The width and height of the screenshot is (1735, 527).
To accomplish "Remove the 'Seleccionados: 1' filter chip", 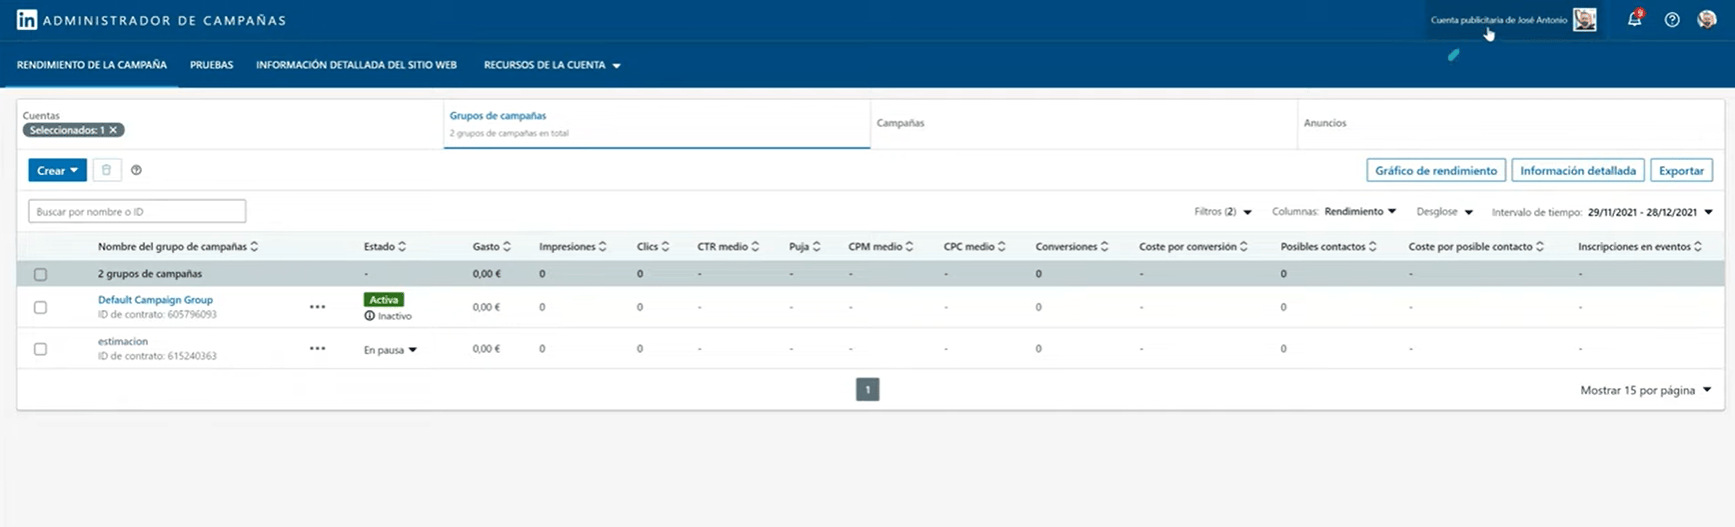I will (114, 130).
